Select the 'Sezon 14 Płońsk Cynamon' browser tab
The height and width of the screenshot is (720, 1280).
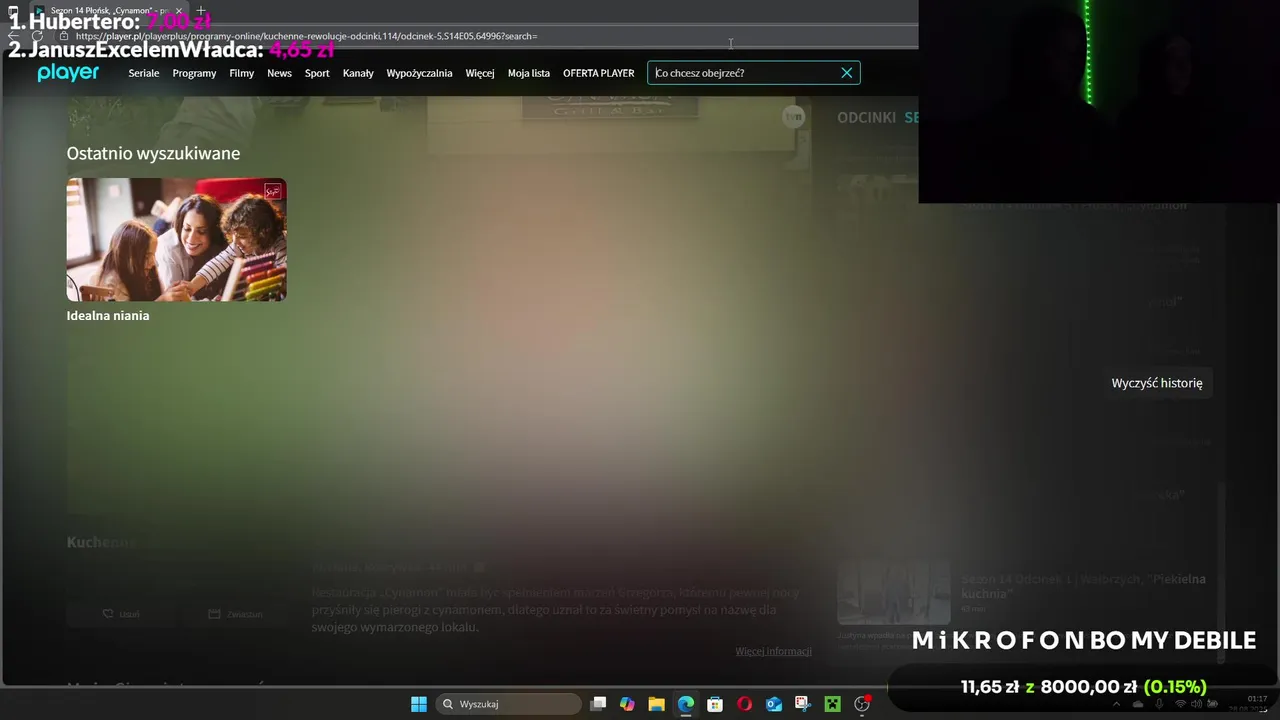coord(108,10)
